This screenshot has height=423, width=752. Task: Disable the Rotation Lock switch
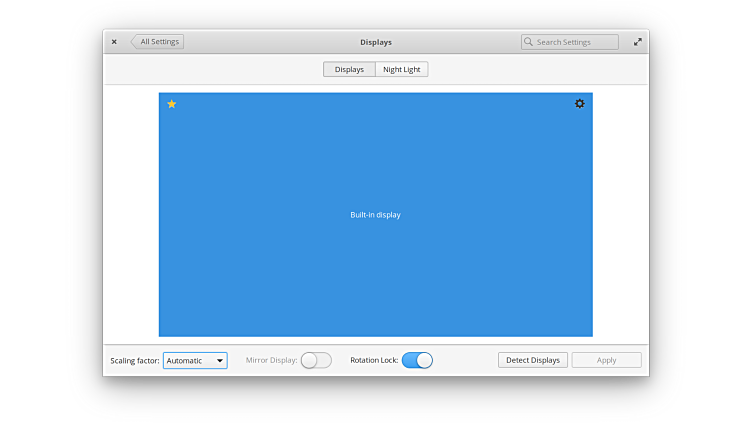point(417,360)
